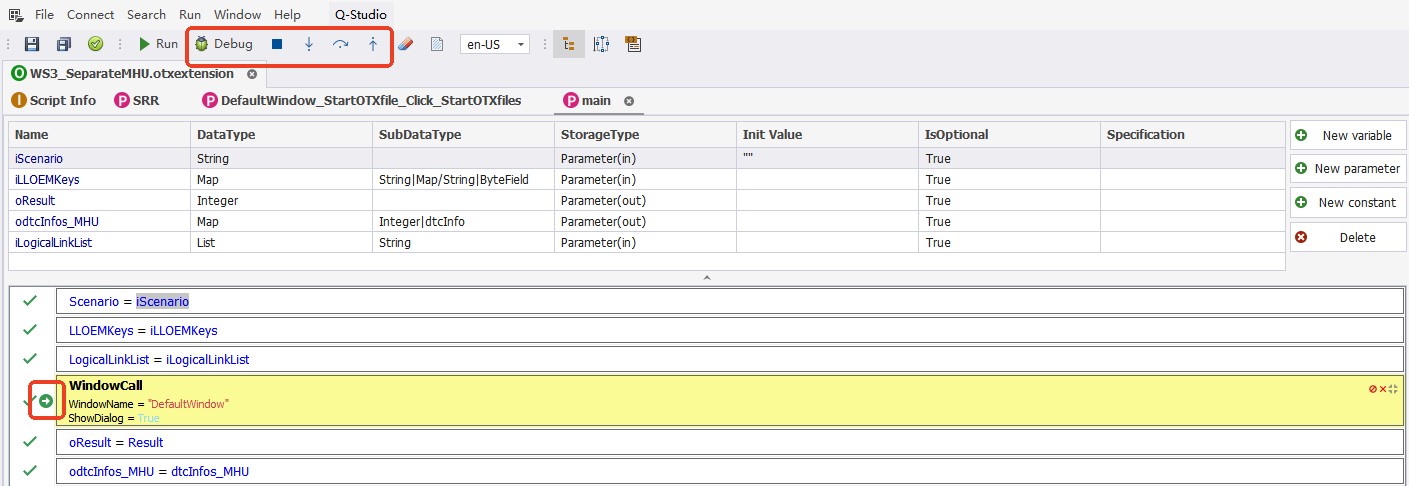Click the IsOptional column header
The height and width of the screenshot is (486, 1409).
pyautogui.click(x=1009, y=134)
